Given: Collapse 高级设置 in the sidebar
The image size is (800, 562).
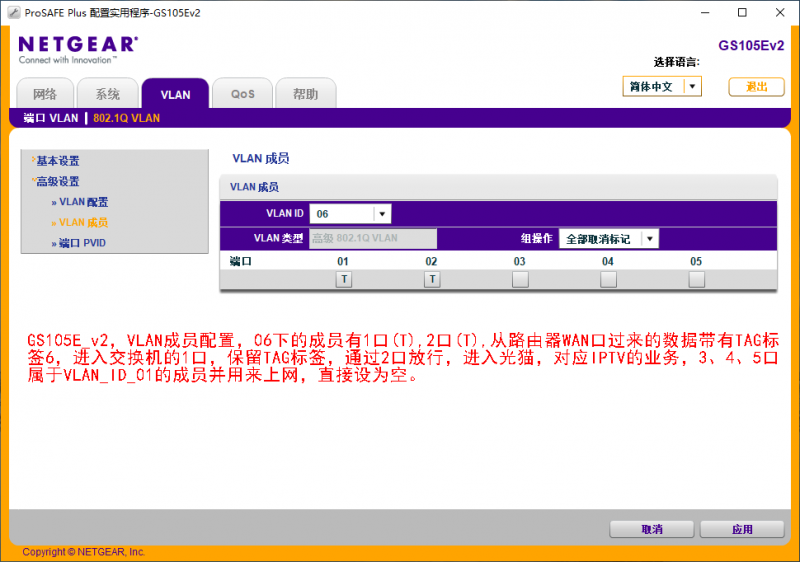Looking at the screenshot, I should point(57,181).
